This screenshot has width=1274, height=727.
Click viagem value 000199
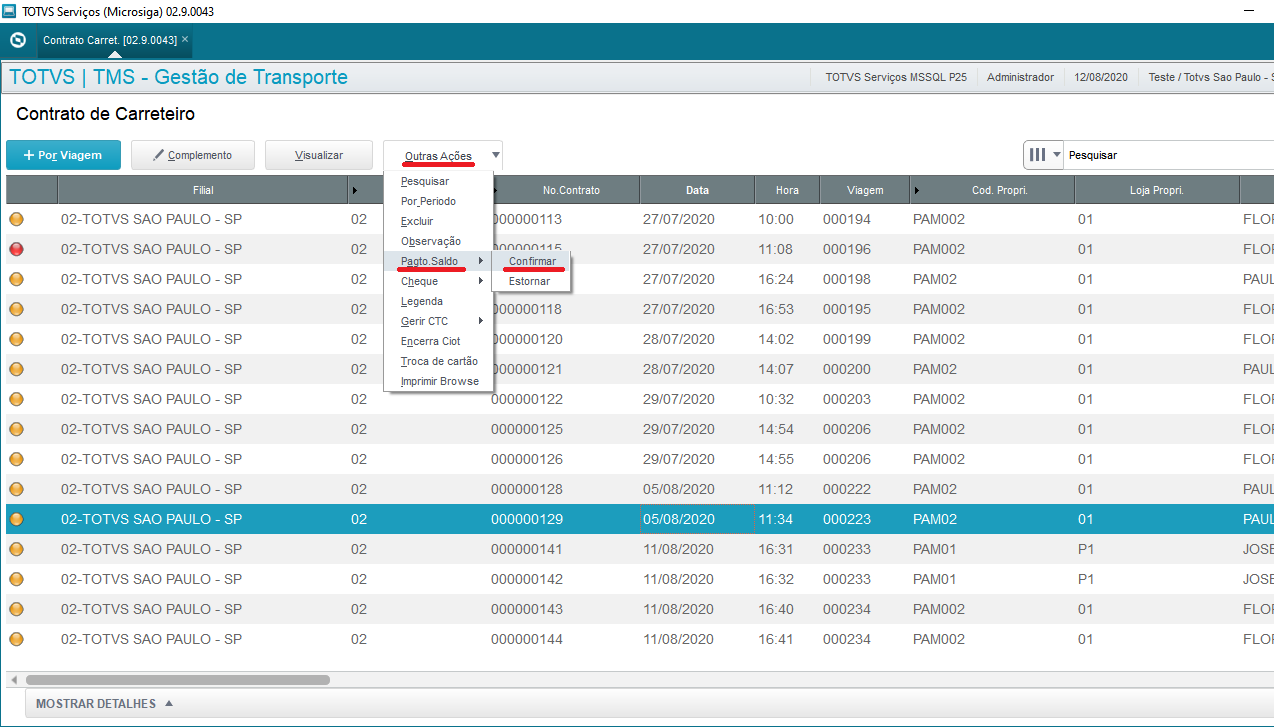click(x=847, y=339)
